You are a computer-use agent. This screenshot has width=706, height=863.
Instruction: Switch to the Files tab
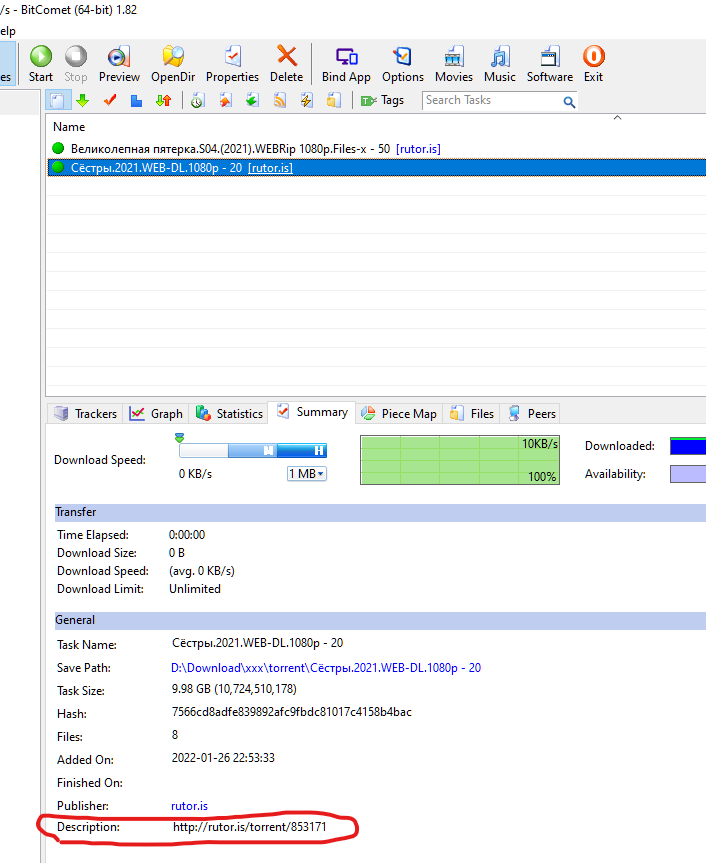point(472,413)
